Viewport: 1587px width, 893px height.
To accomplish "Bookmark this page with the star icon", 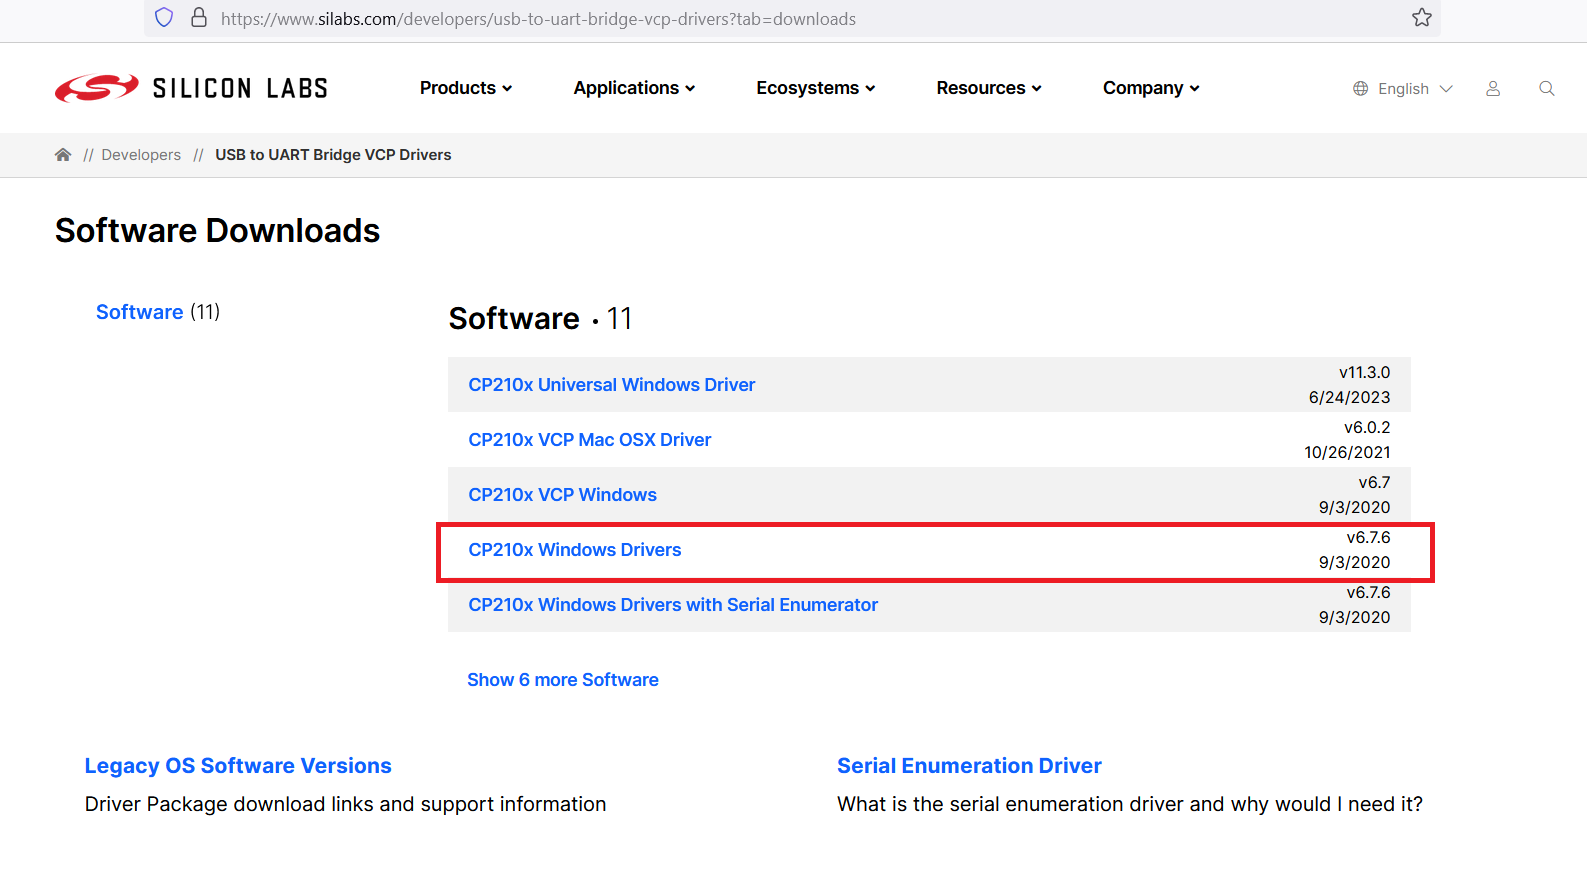I will pyautogui.click(x=1422, y=18).
